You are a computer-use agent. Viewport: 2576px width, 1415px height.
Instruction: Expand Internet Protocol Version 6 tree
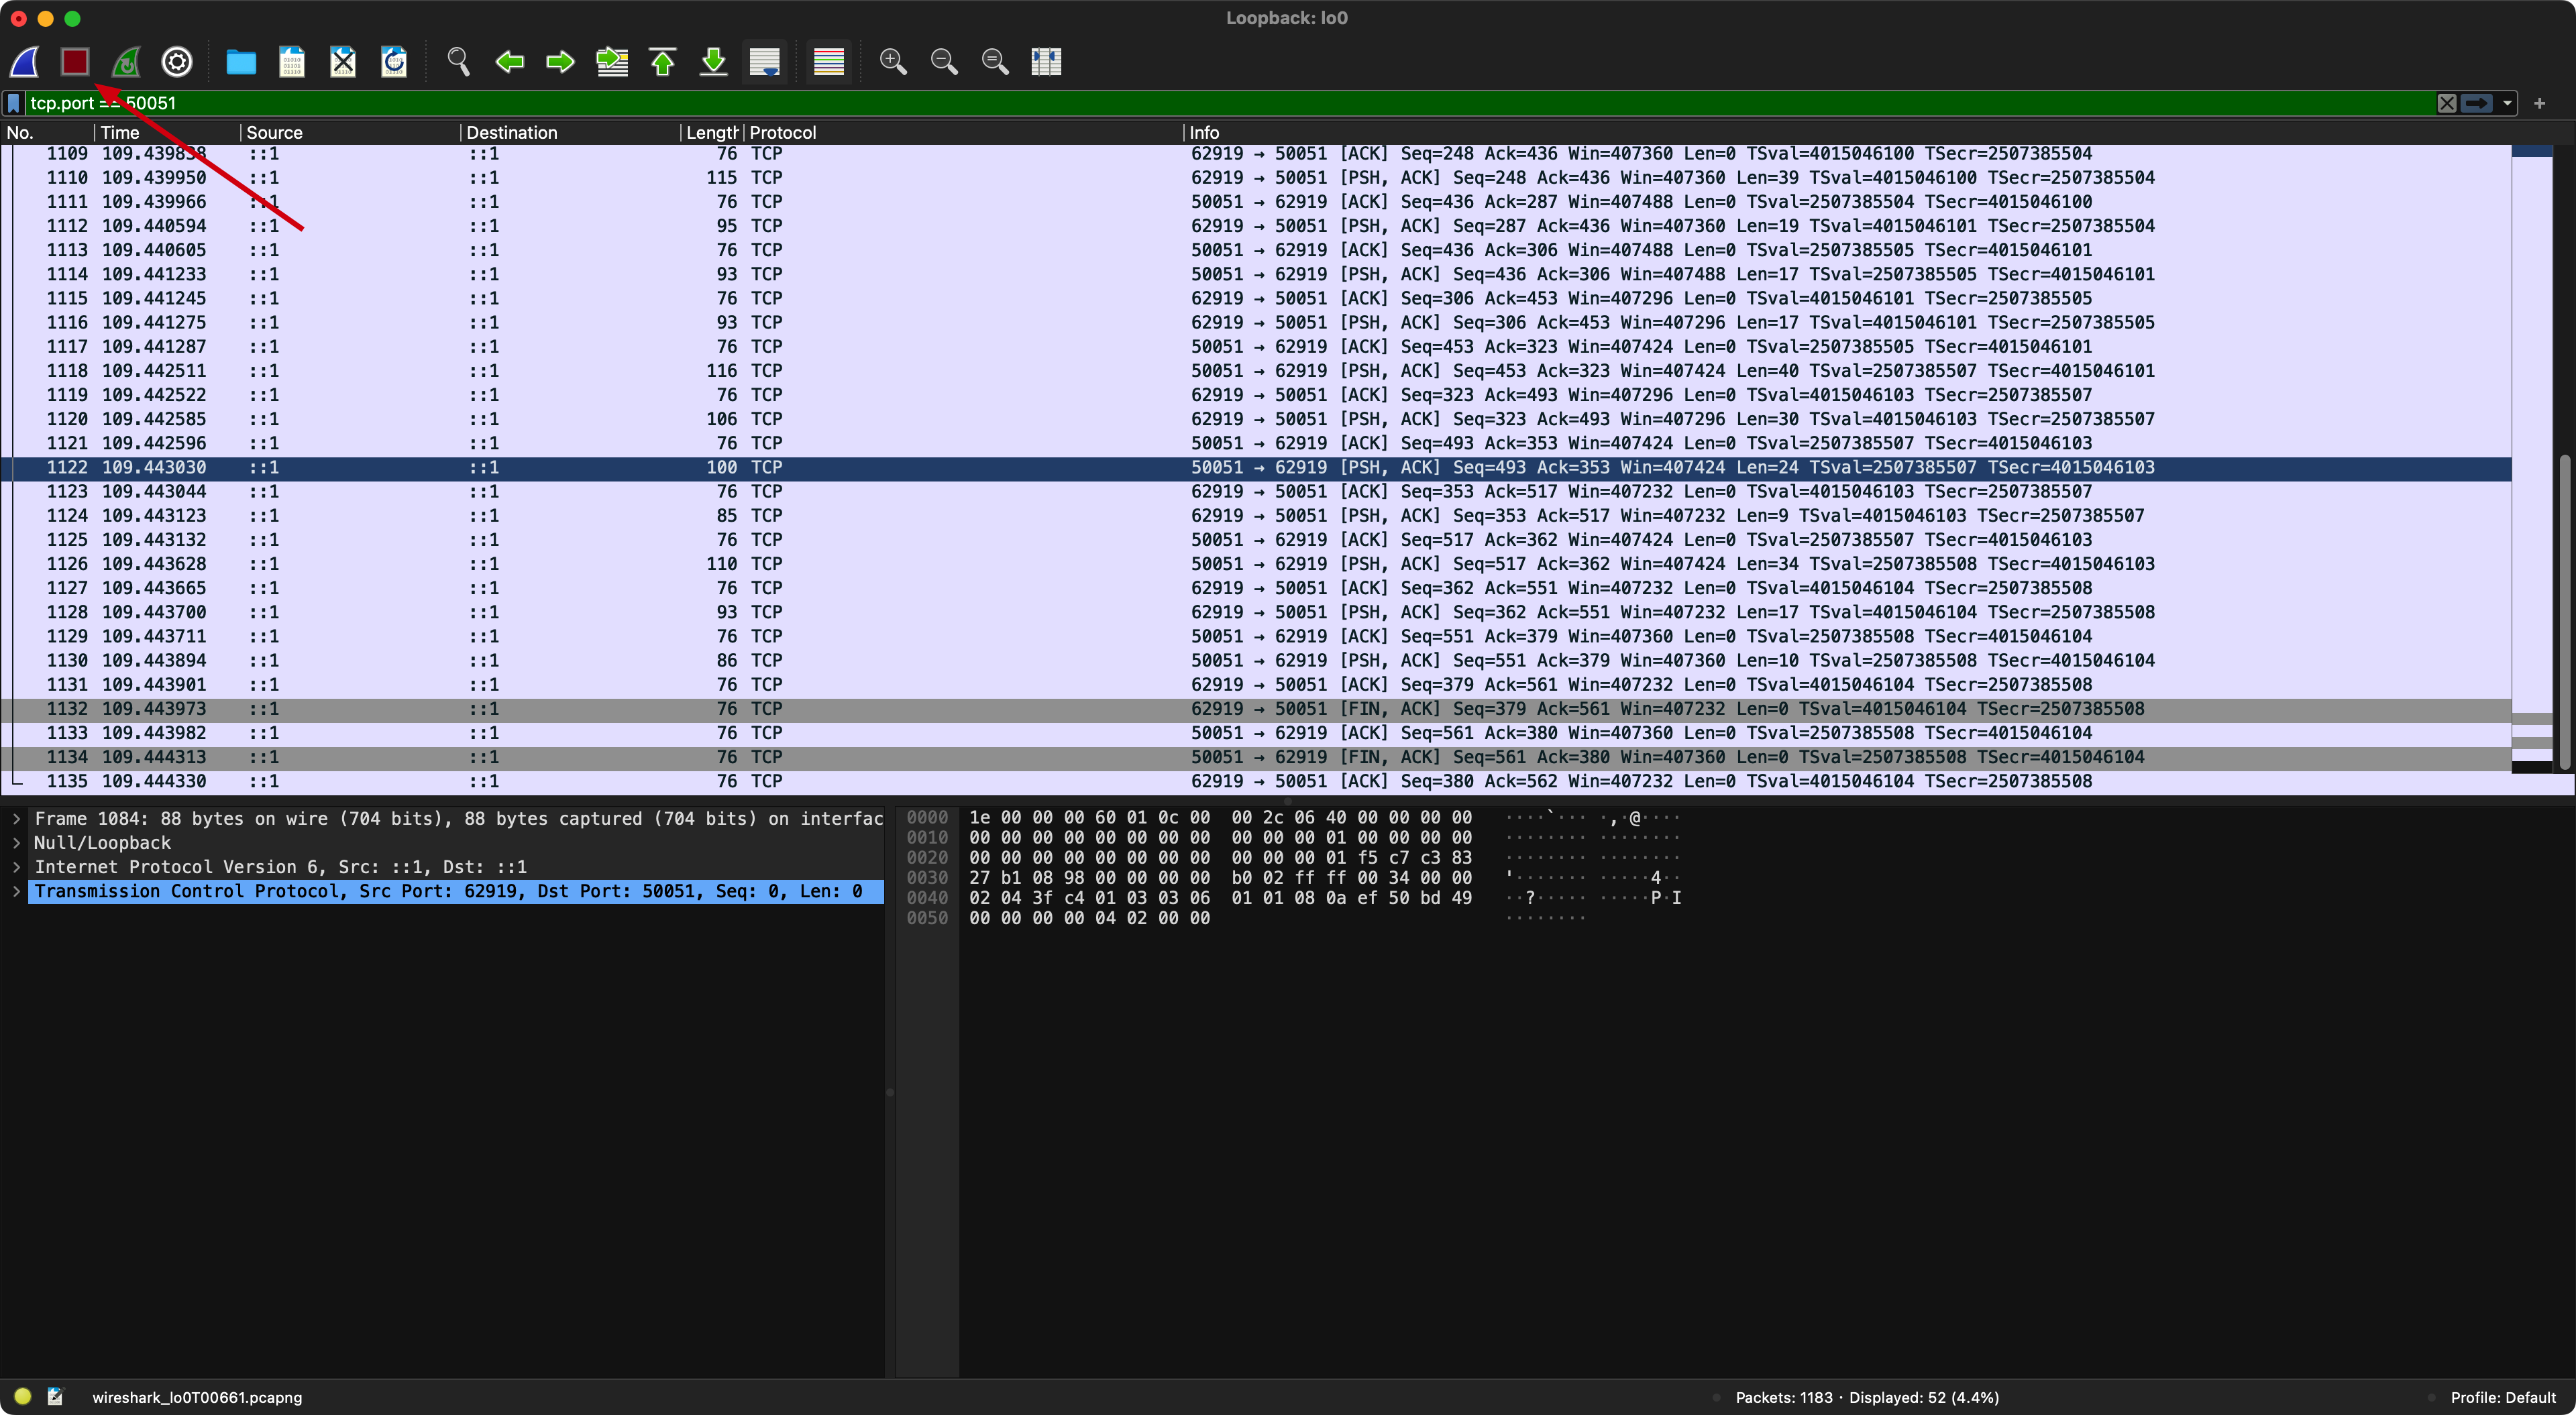17,867
